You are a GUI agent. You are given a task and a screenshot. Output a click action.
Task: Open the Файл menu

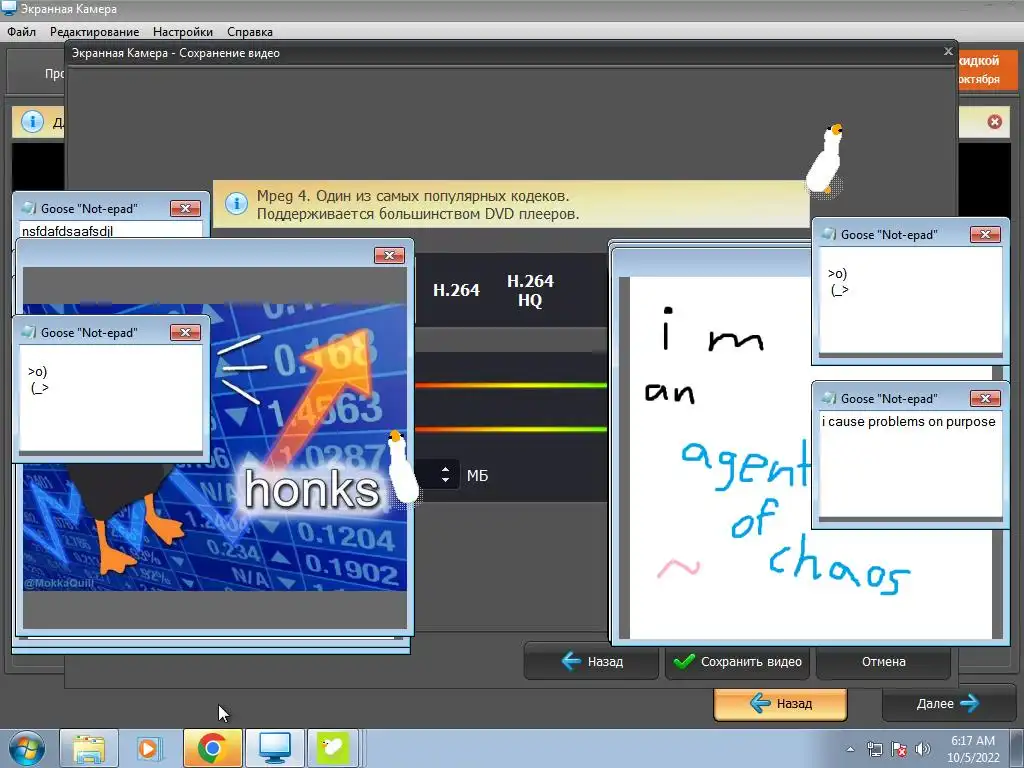[x=22, y=31]
